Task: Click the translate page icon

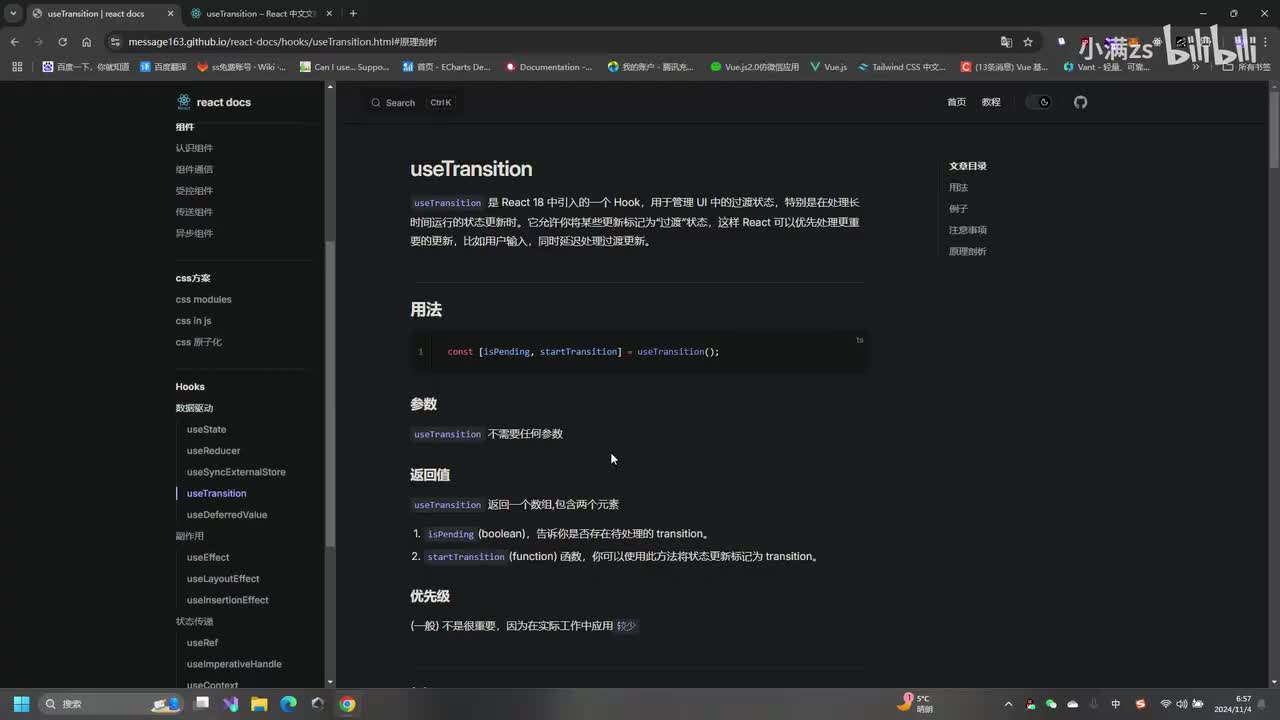Action: pos(1006,42)
